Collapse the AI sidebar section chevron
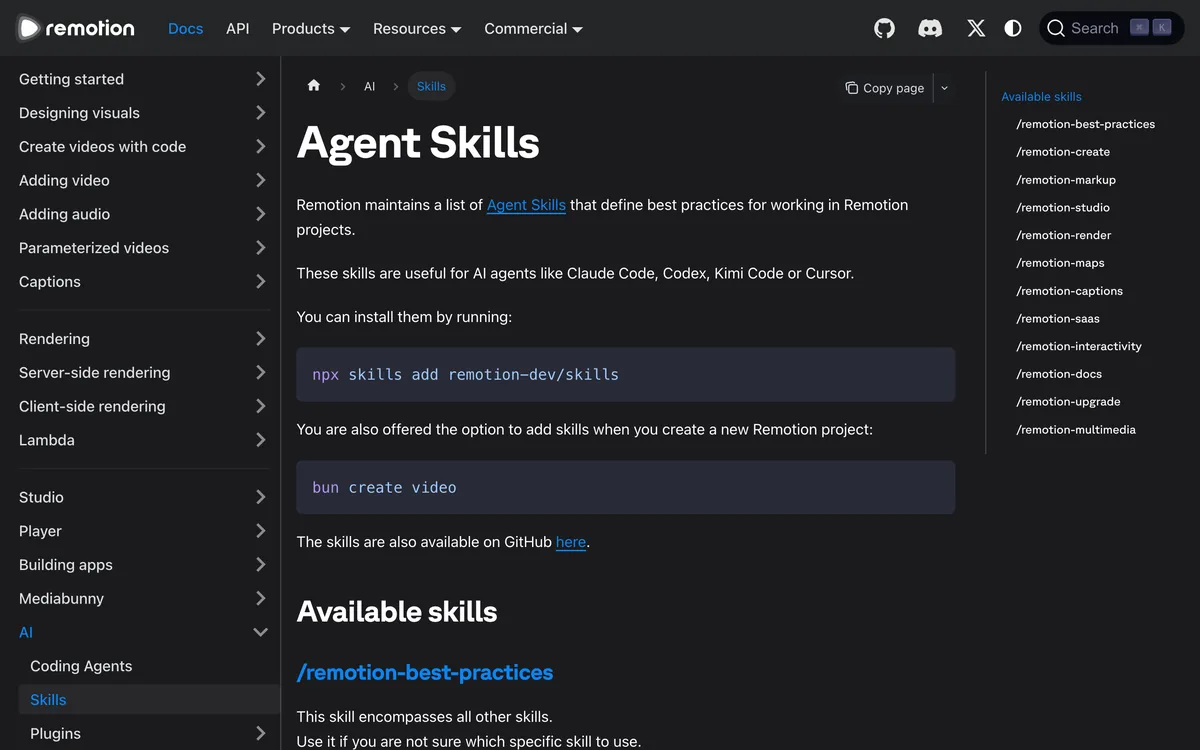1200x750 pixels. coord(260,632)
